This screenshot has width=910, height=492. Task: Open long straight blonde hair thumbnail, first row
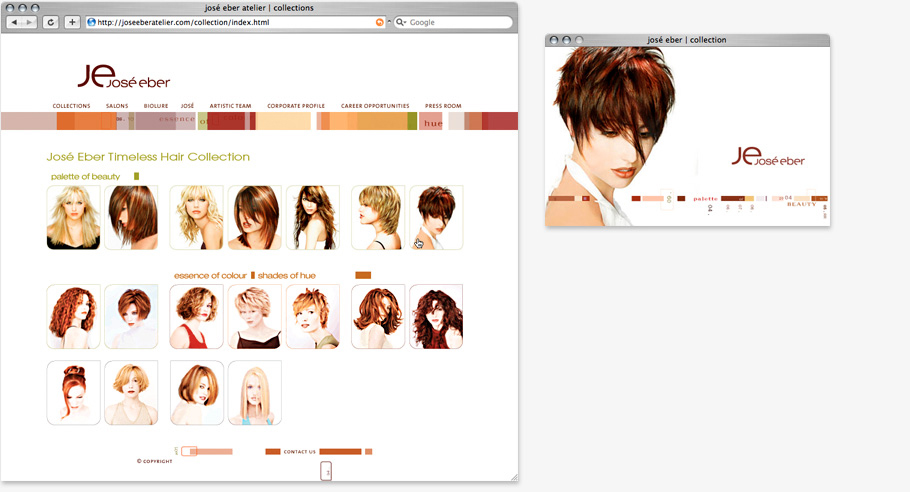tap(73, 218)
